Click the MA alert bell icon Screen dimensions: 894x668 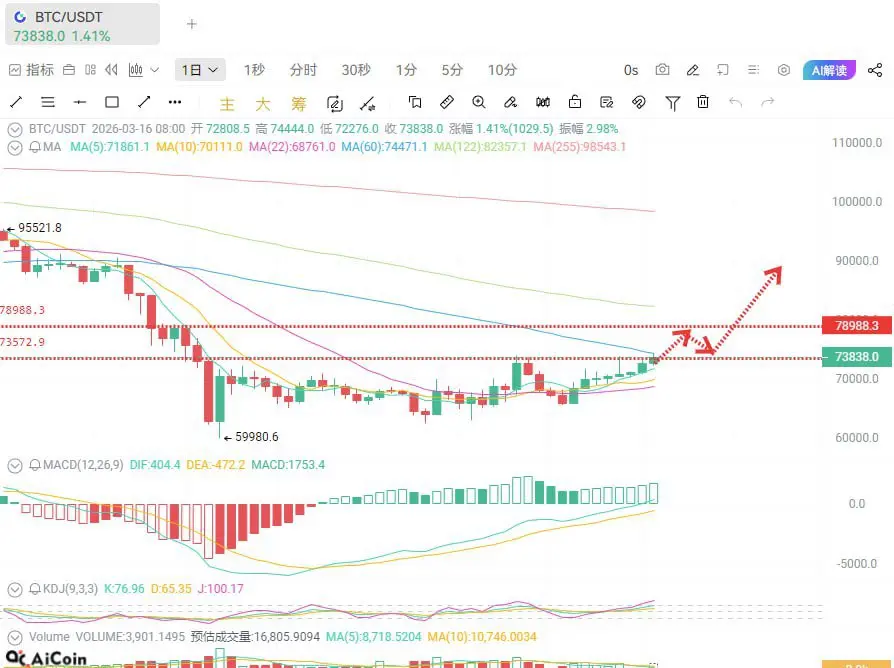click(35, 147)
